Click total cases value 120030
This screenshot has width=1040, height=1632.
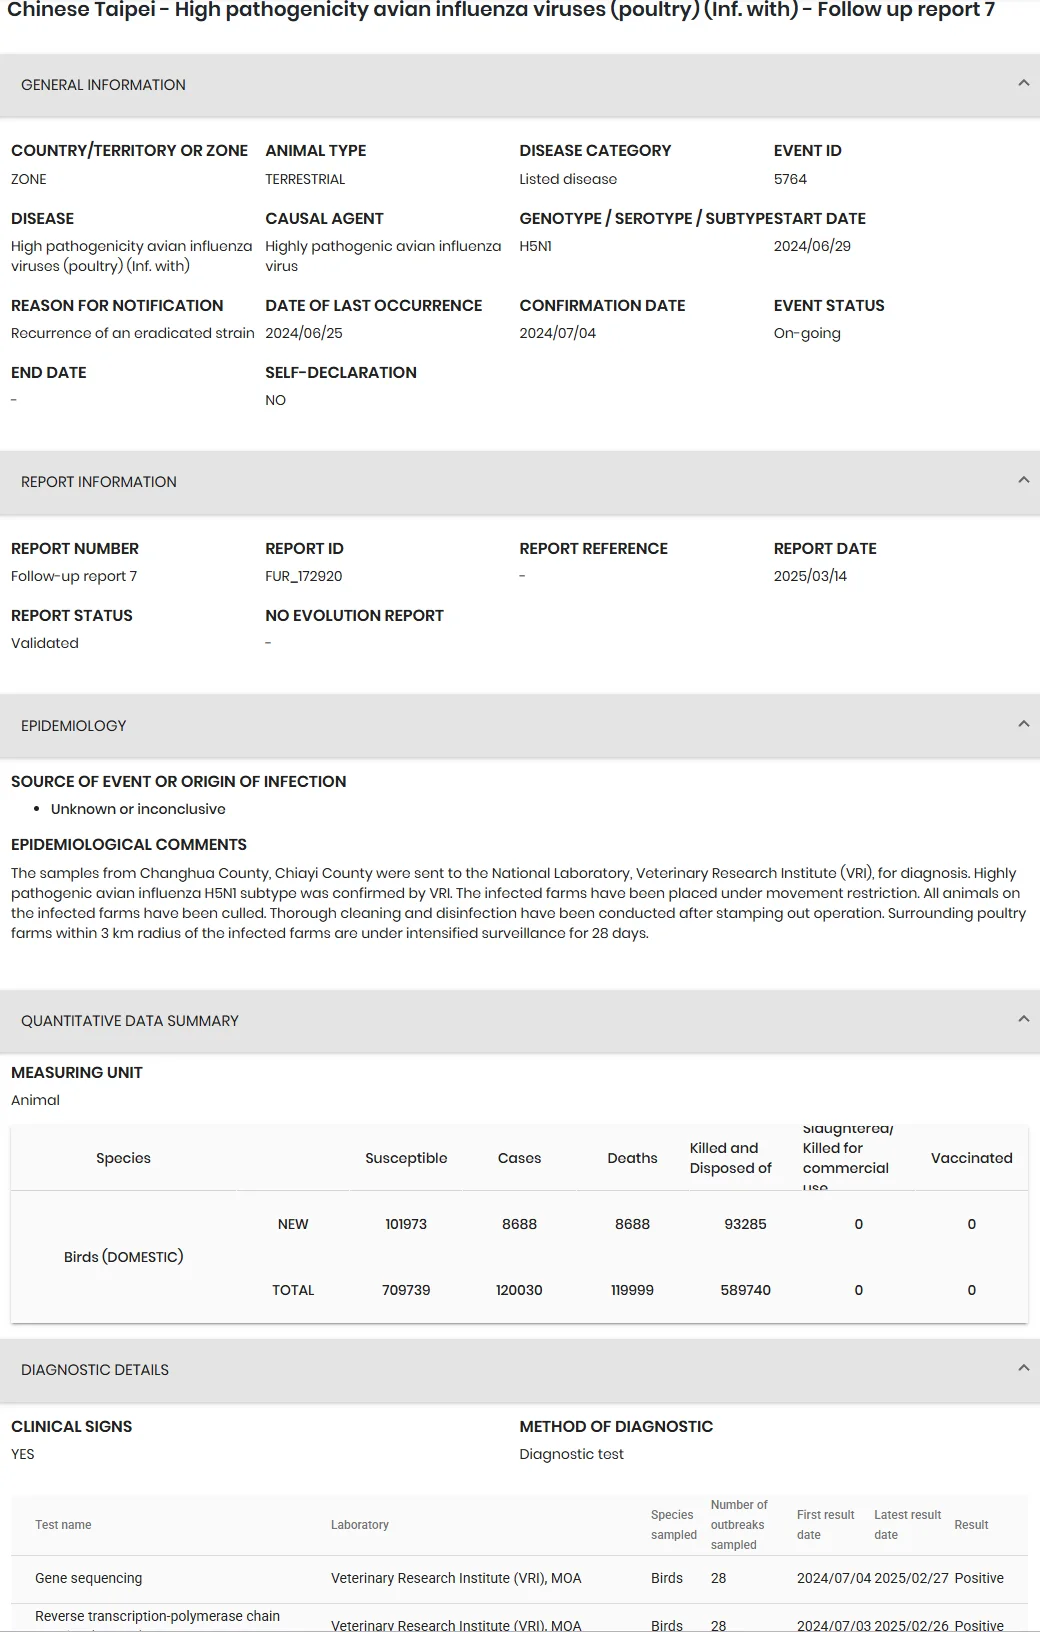pos(519,1290)
